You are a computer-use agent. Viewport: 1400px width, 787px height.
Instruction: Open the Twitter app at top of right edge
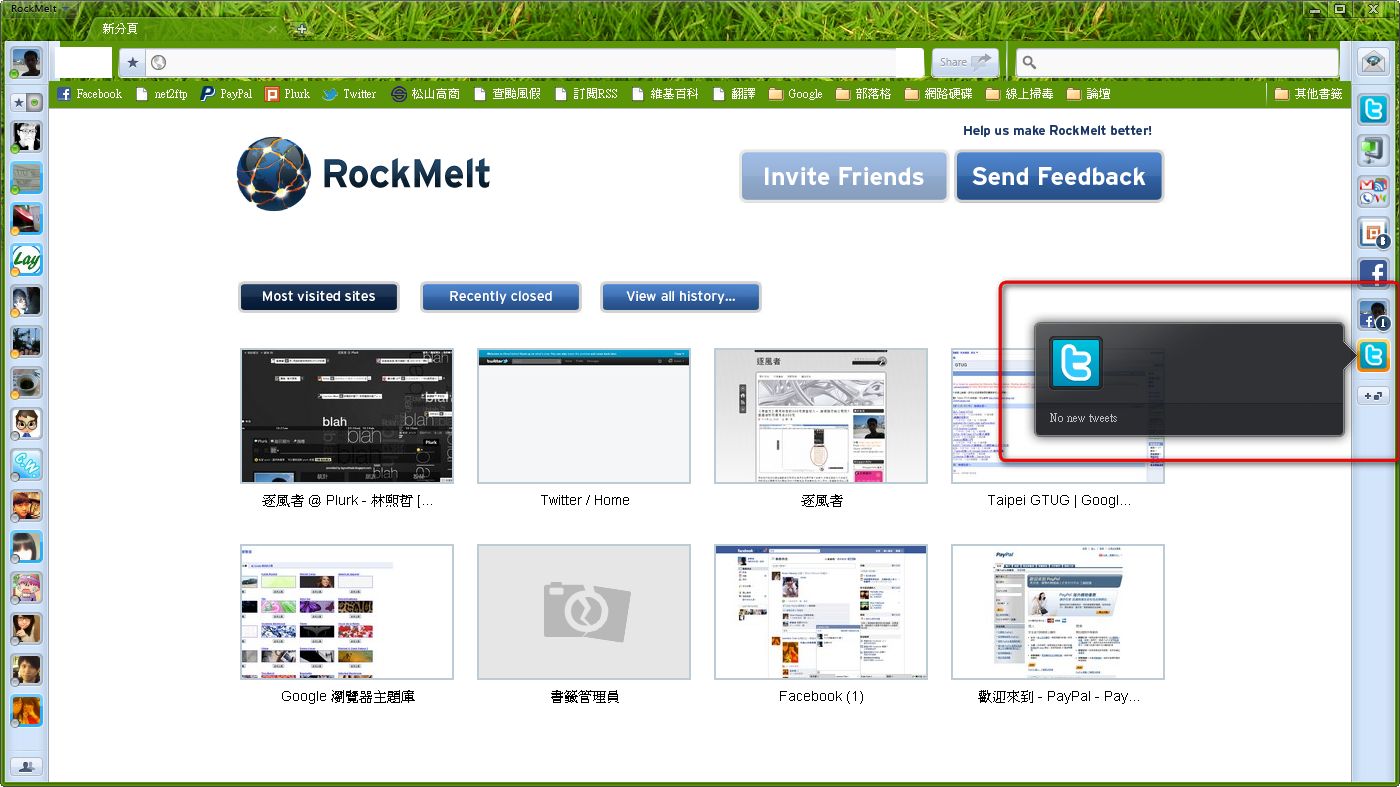[1374, 109]
